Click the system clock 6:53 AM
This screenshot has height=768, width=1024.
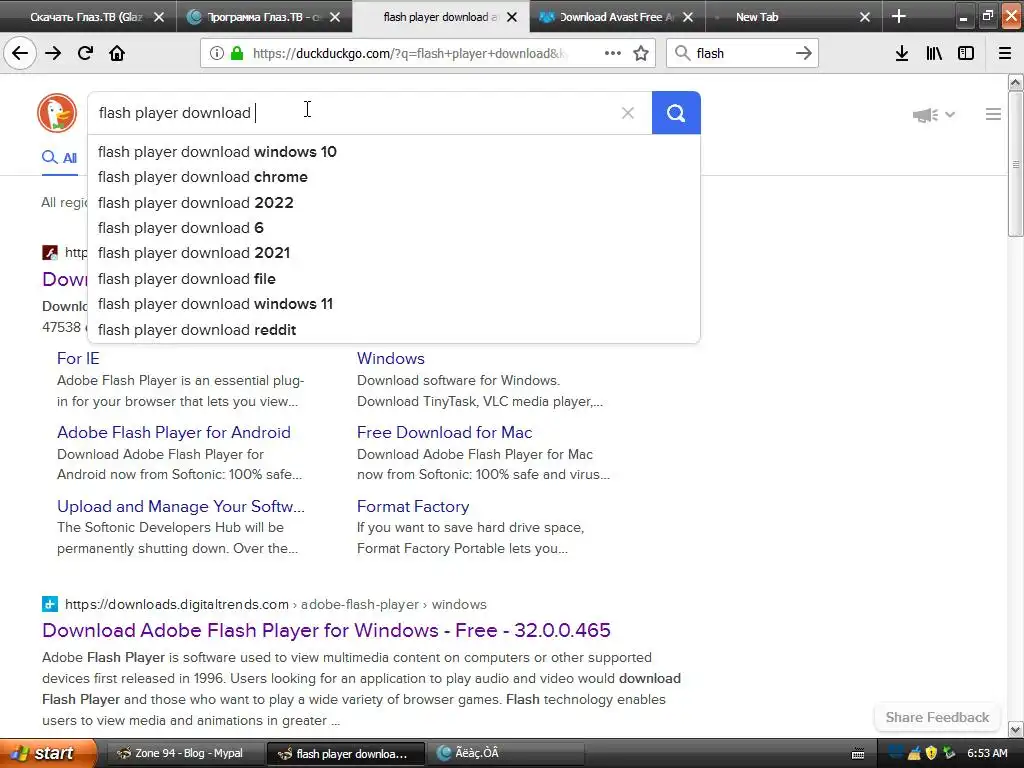tap(987, 753)
